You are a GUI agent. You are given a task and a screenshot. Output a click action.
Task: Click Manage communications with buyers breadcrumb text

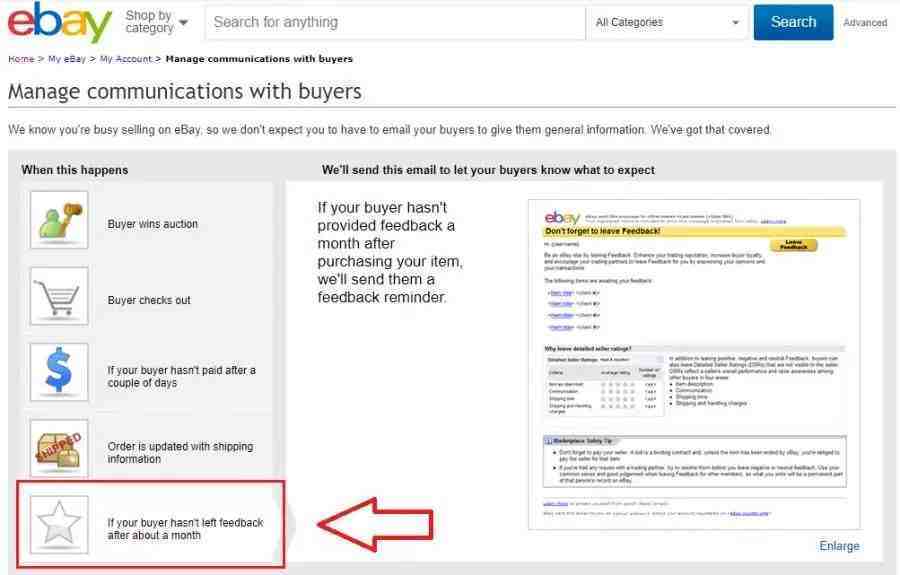pos(259,59)
